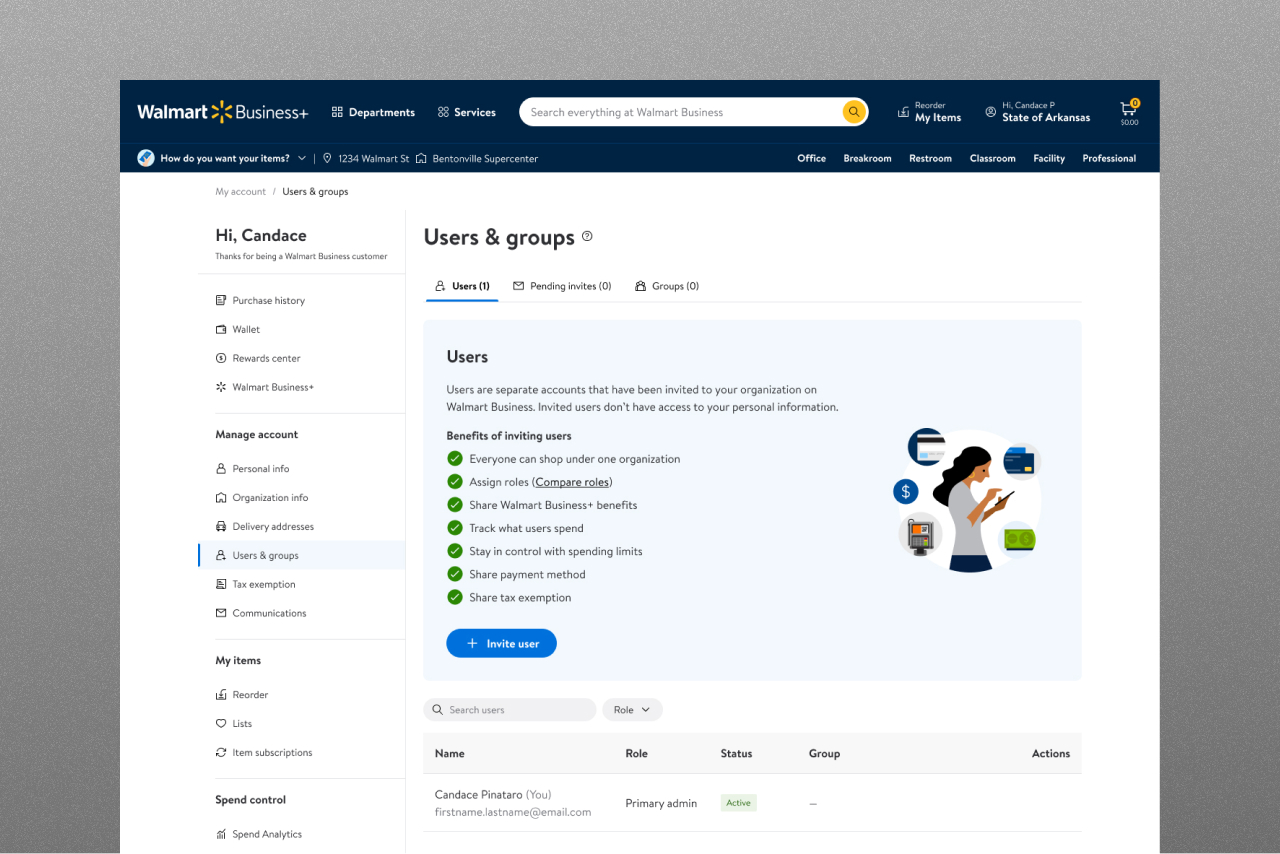Select the Bentonville Supercenter store link
The image size is (1280, 854).
pos(485,158)
